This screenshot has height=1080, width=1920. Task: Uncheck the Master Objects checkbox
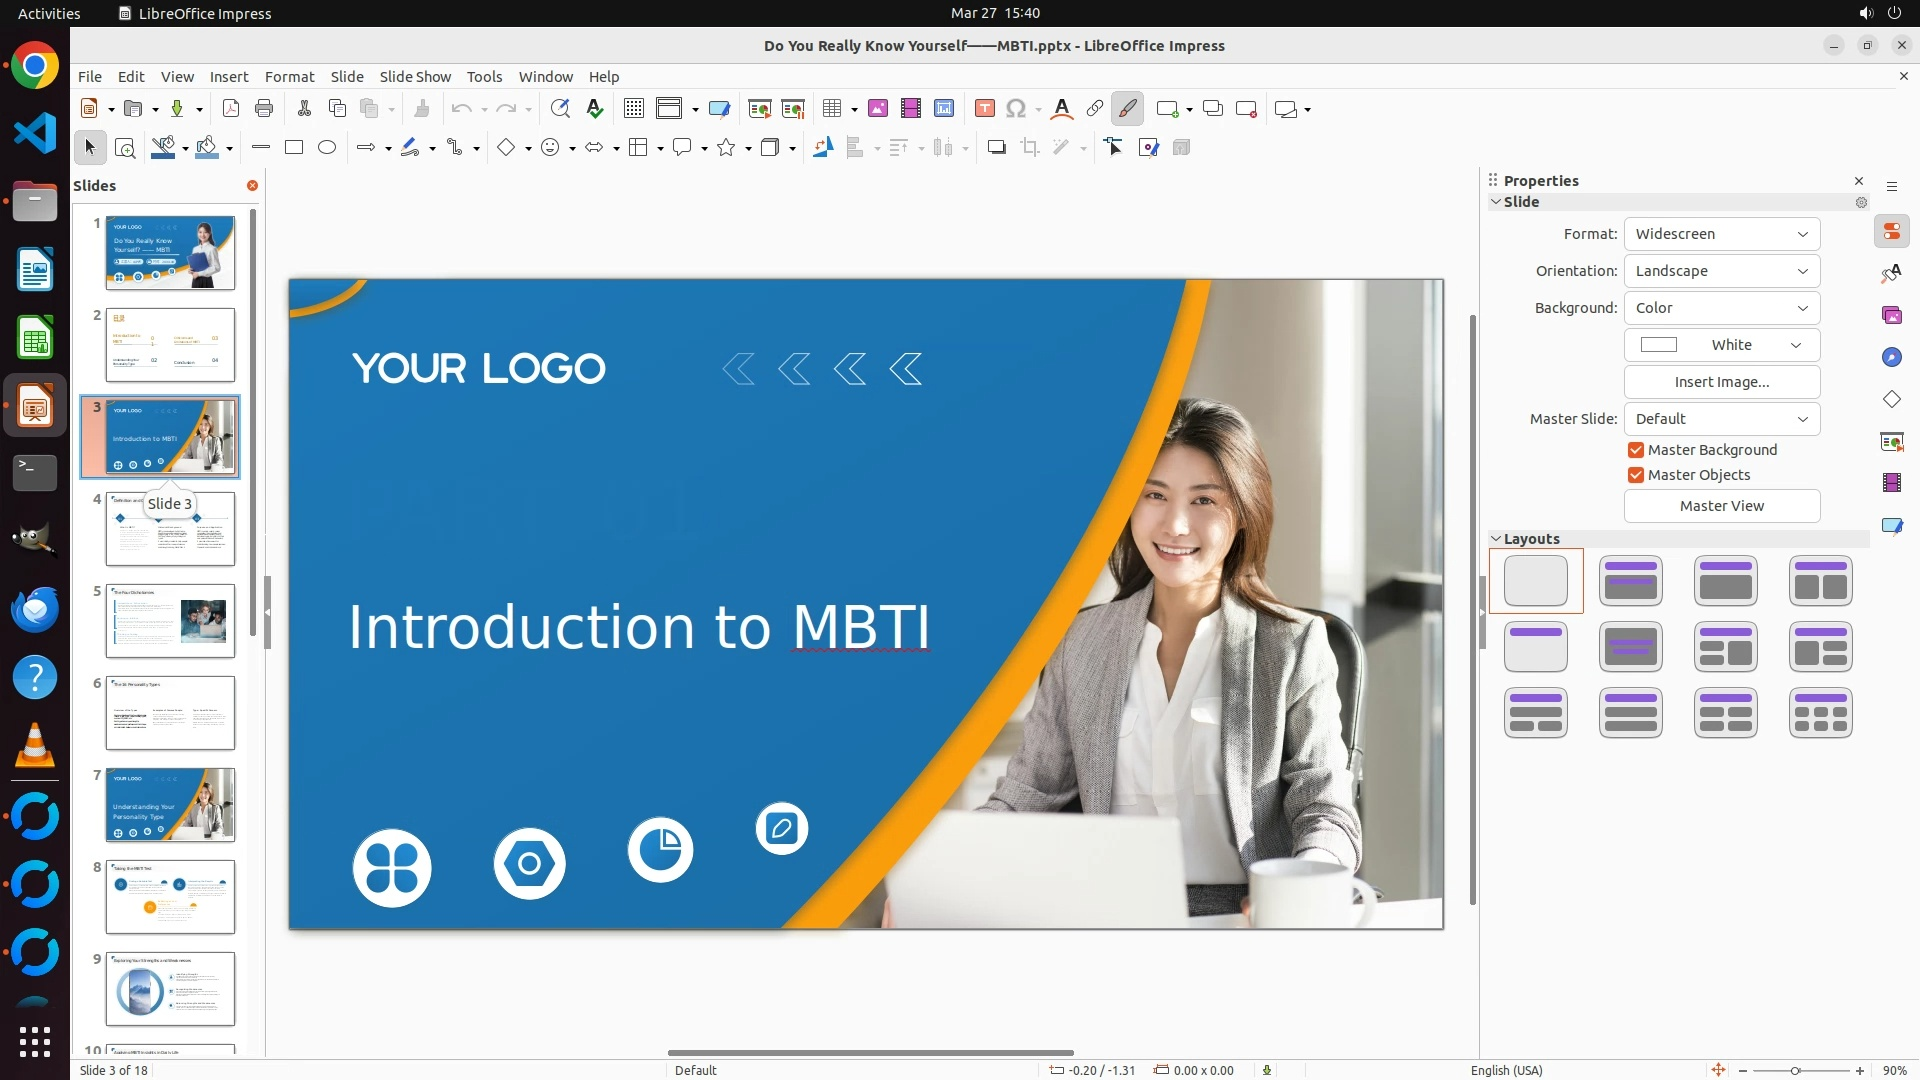pos(1636,475)
